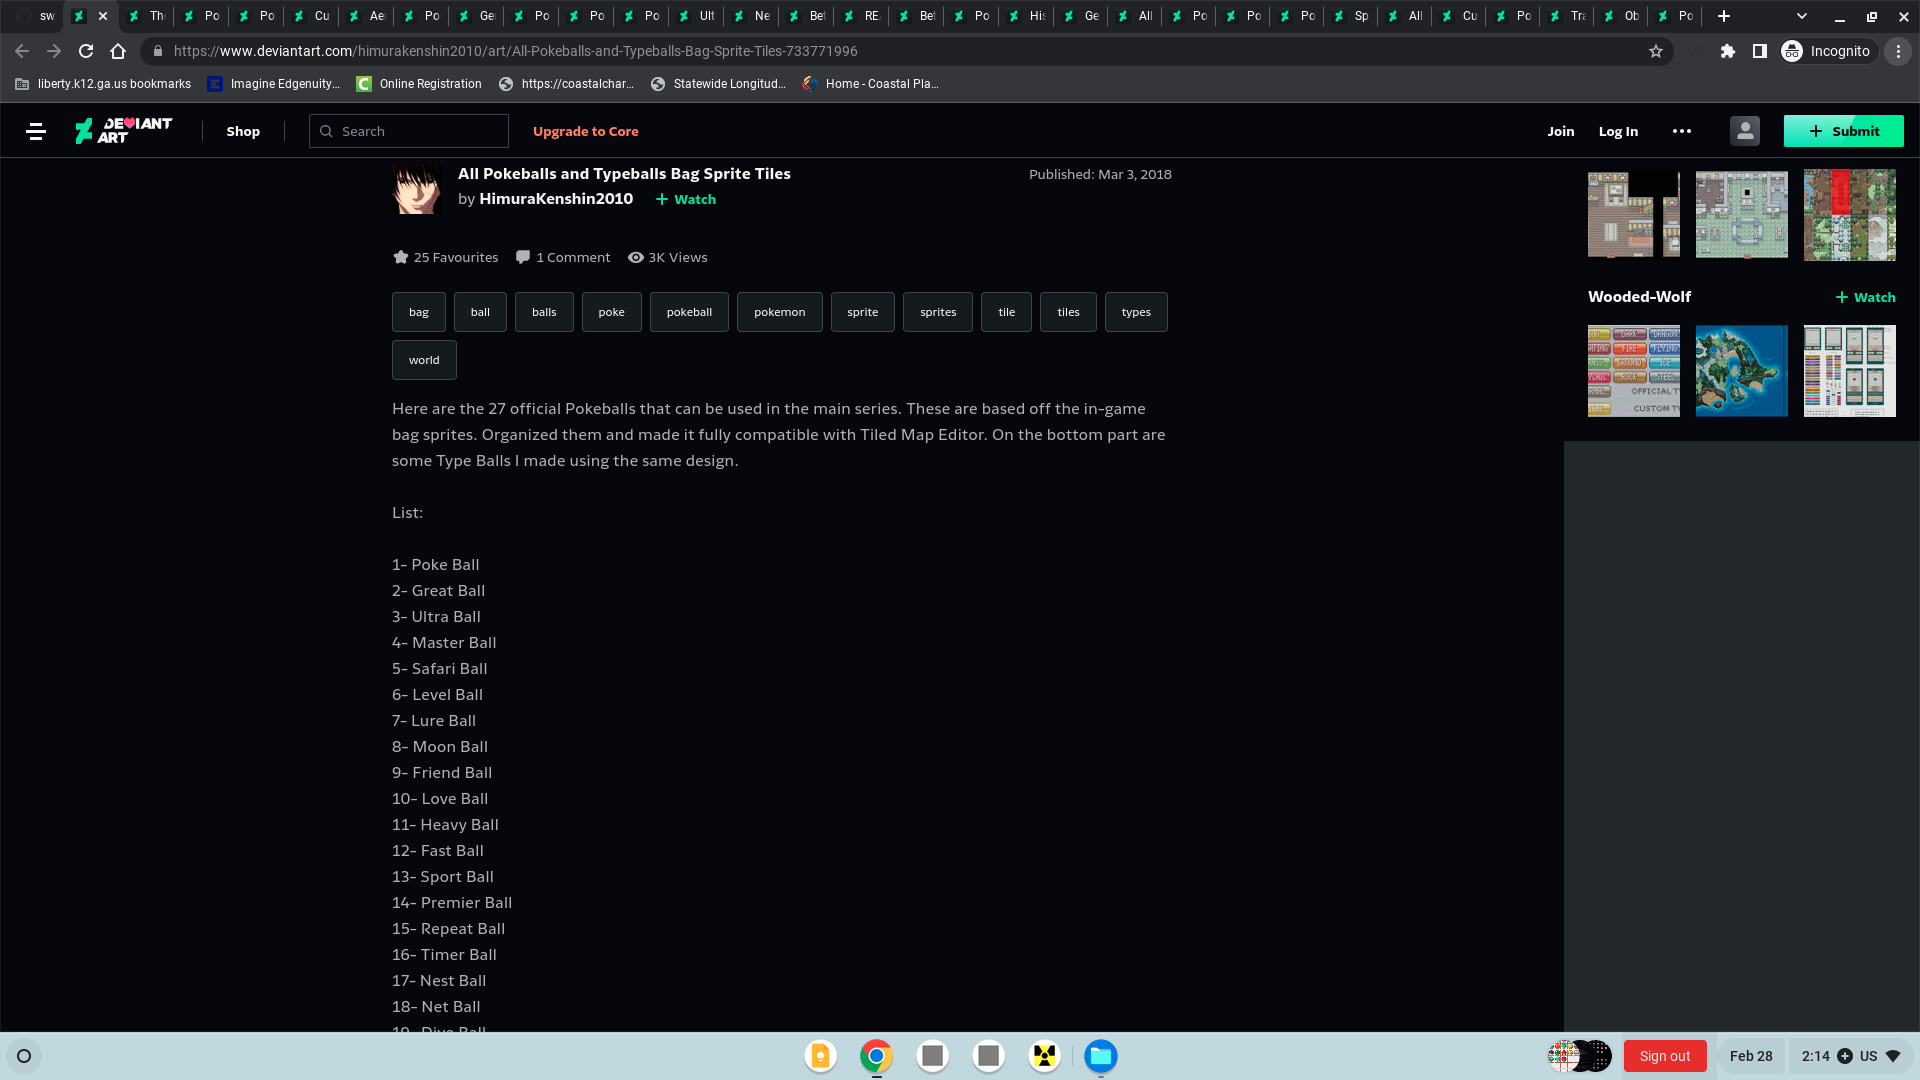Image resolution: width=1920 pixels, height=1080 pixels.
Task: Open the gym building tileset thumbnail
Action: (1742, 214)
